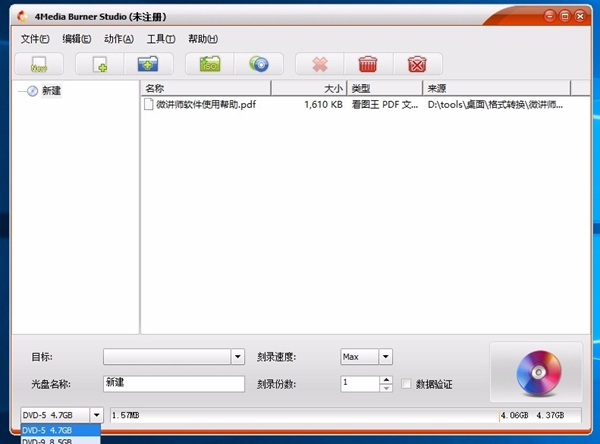The width and height of the screenshot is (600, 444).
Task: Click the disc copy toolbar icon
Action: point(259,64)
